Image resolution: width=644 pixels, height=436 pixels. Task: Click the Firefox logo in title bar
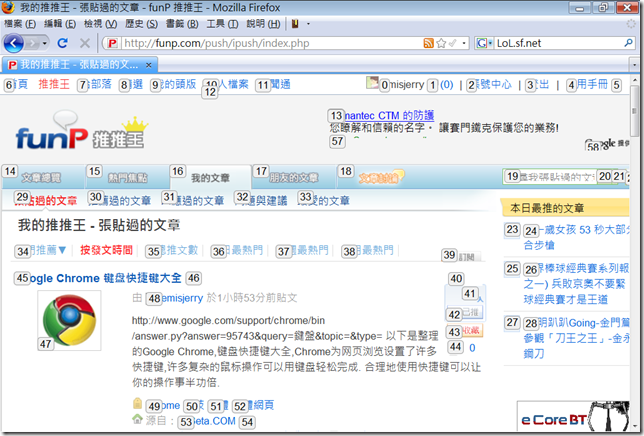click(8, 7)
